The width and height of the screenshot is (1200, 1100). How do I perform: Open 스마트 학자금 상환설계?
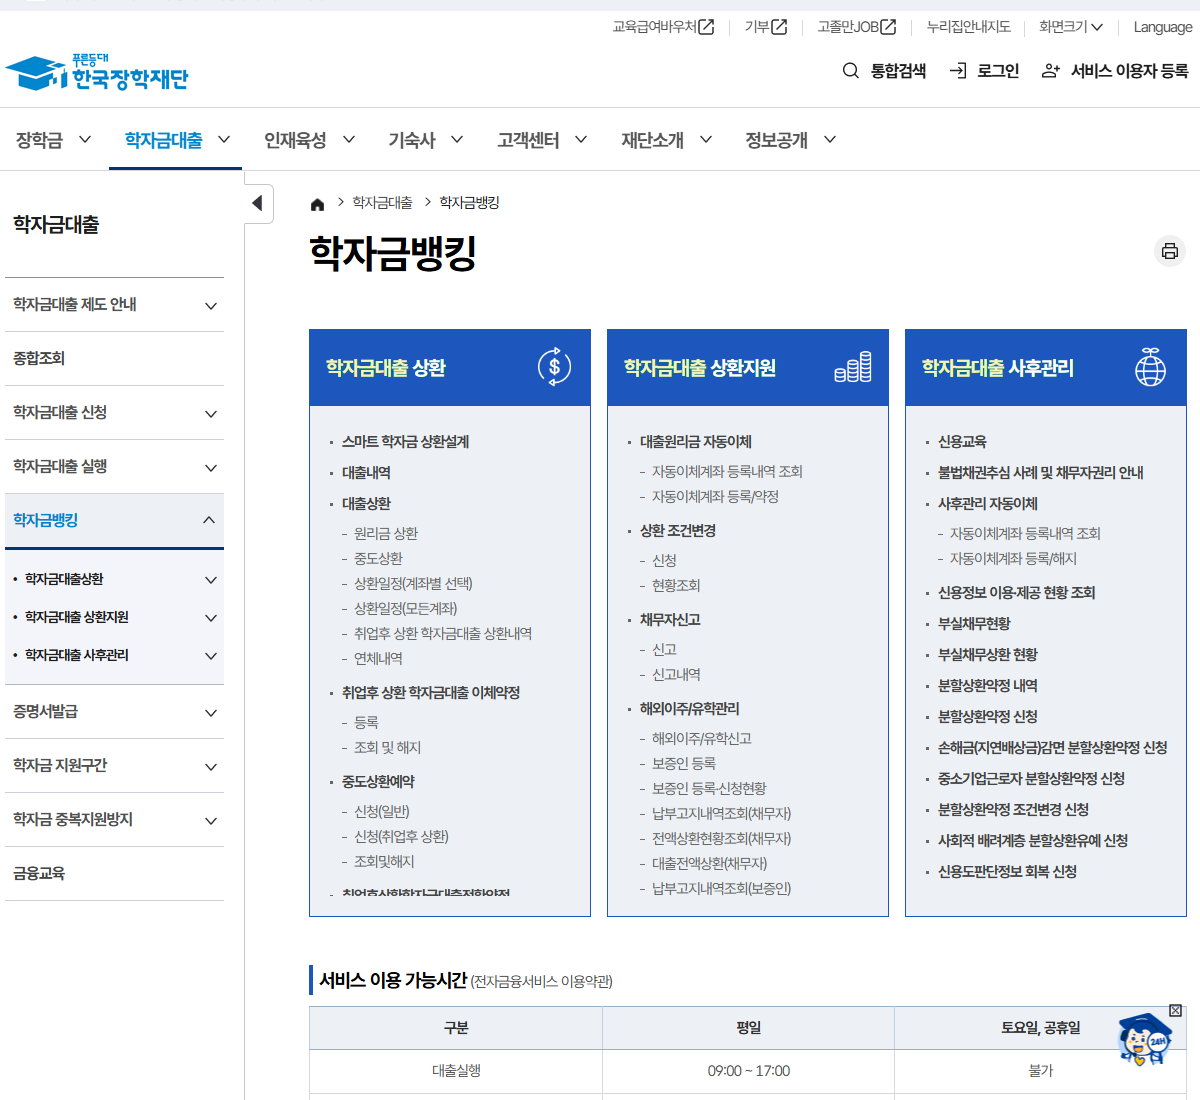point(405,442)
